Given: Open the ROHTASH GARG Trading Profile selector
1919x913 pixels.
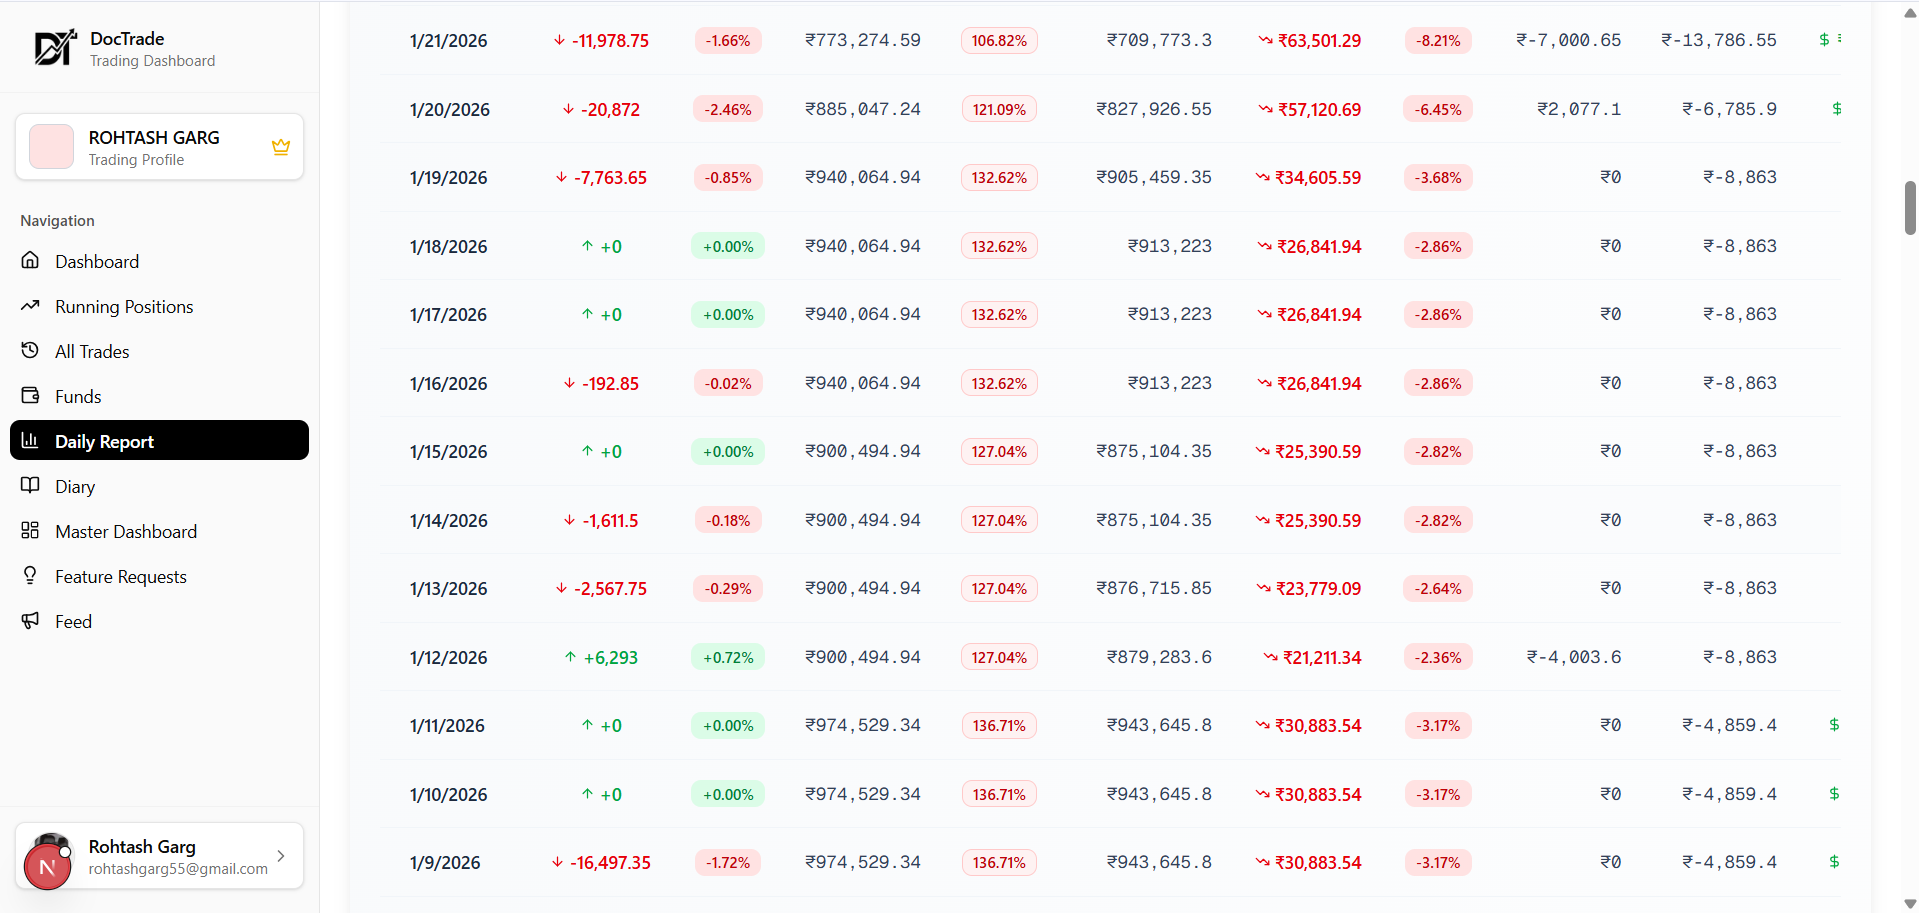Looking at the screenshot, I should [x=159, y=147].
